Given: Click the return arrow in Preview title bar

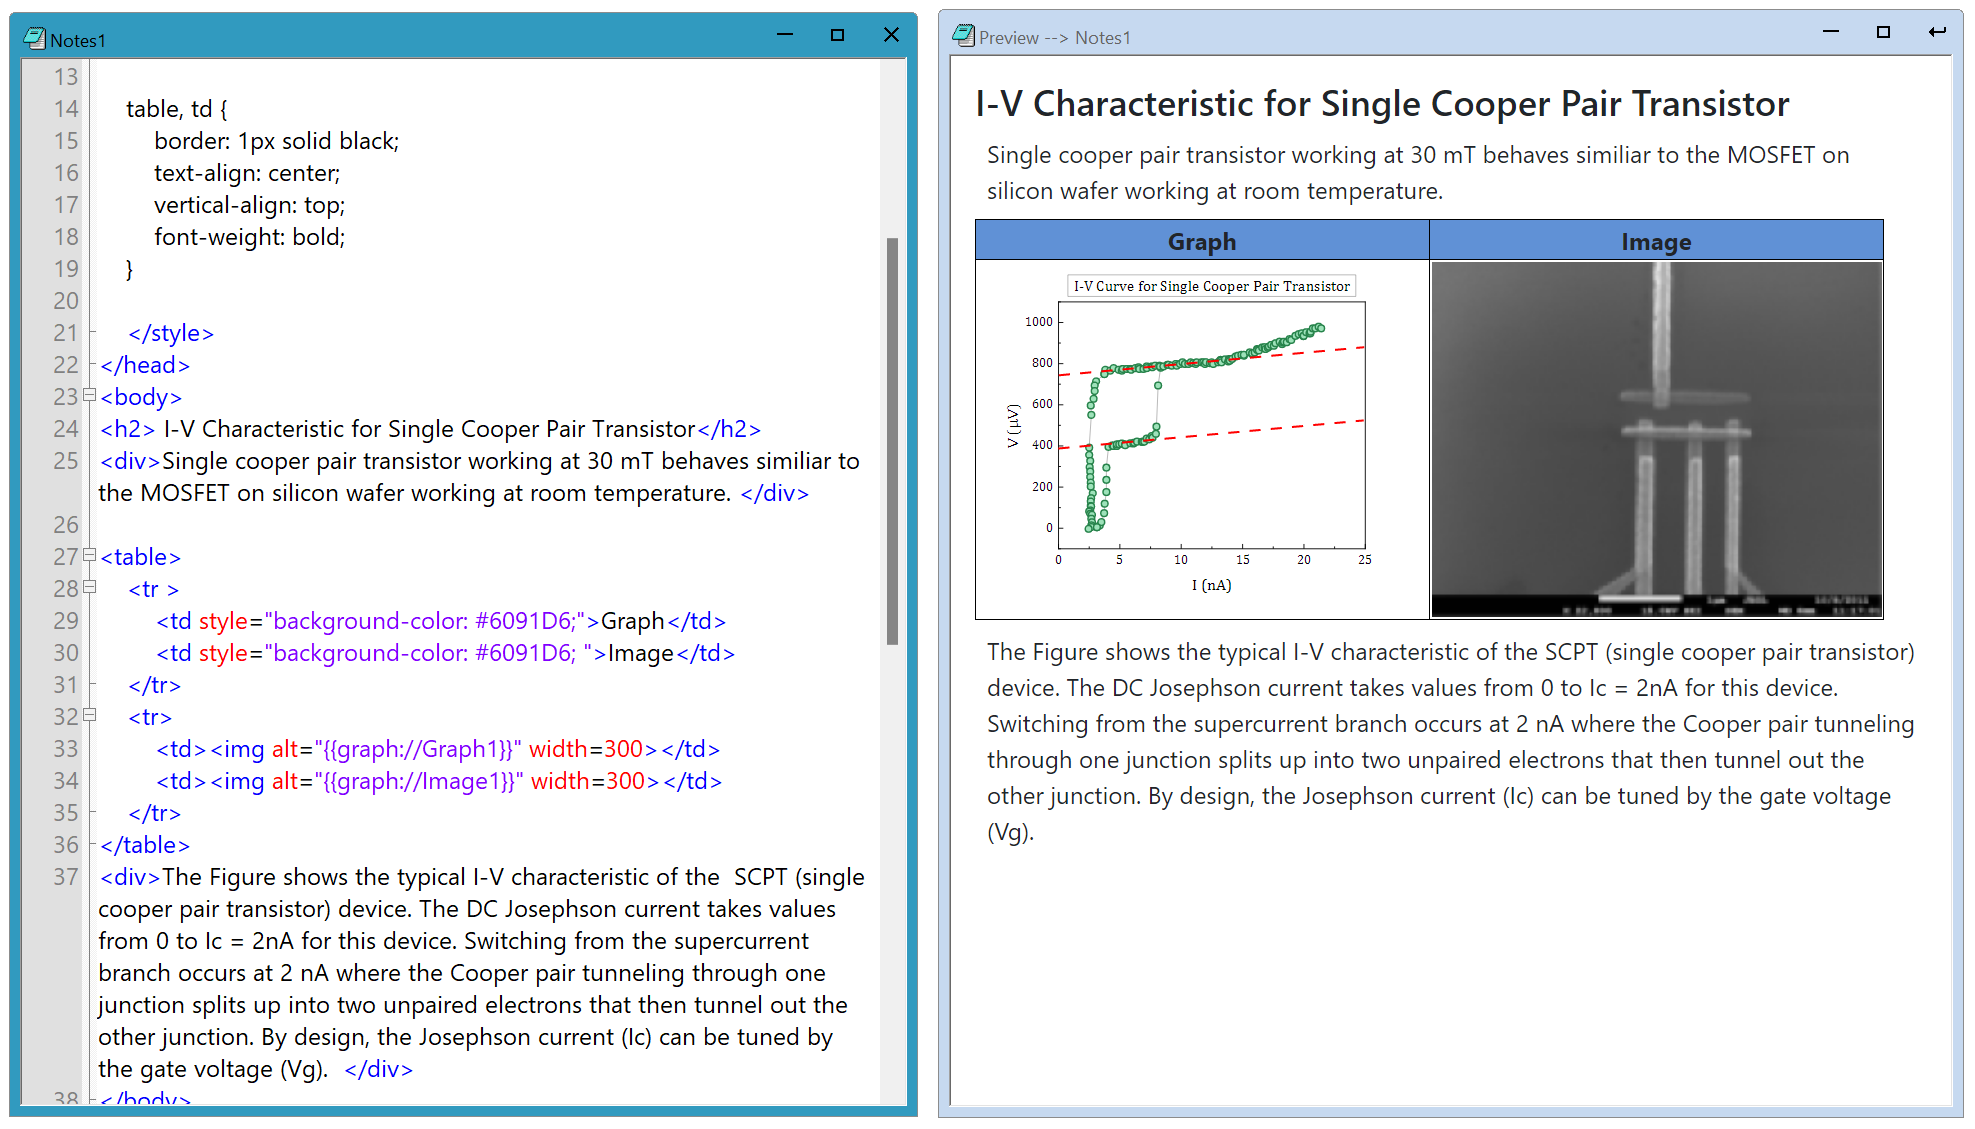Looking at the screenshot, I should tap(1937, 32).
